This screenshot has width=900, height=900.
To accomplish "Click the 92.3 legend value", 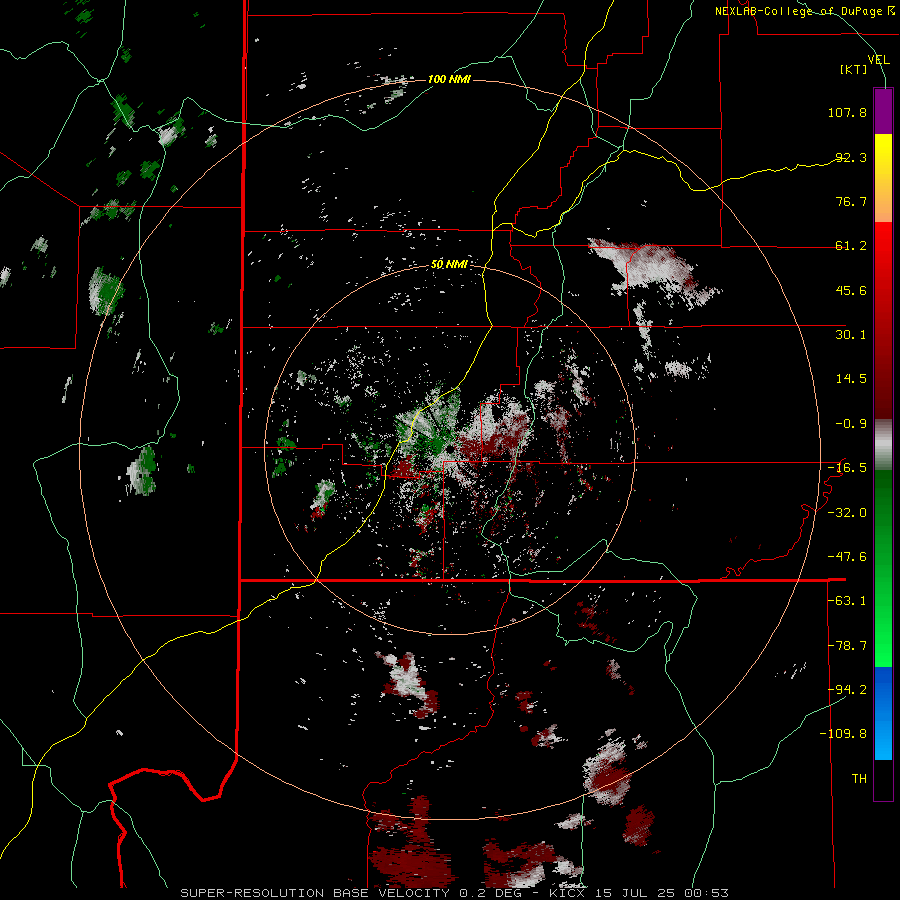I will 851,157.
